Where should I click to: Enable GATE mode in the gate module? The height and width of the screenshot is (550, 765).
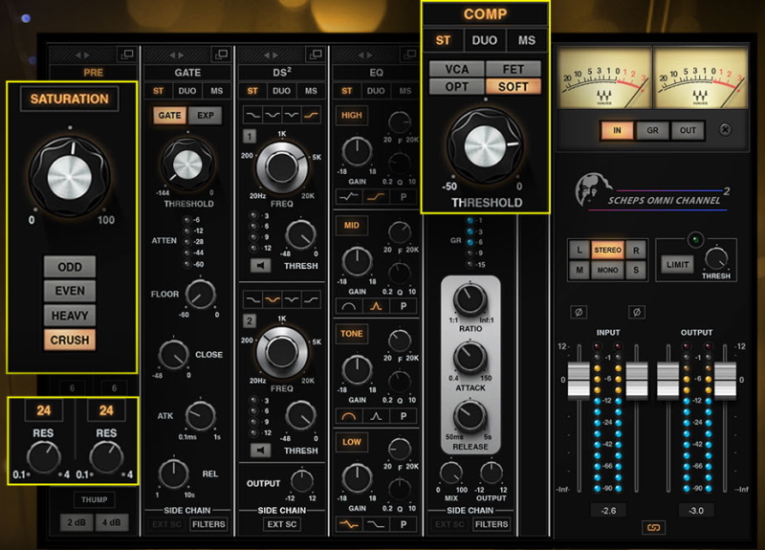click(x=169, y=116)
